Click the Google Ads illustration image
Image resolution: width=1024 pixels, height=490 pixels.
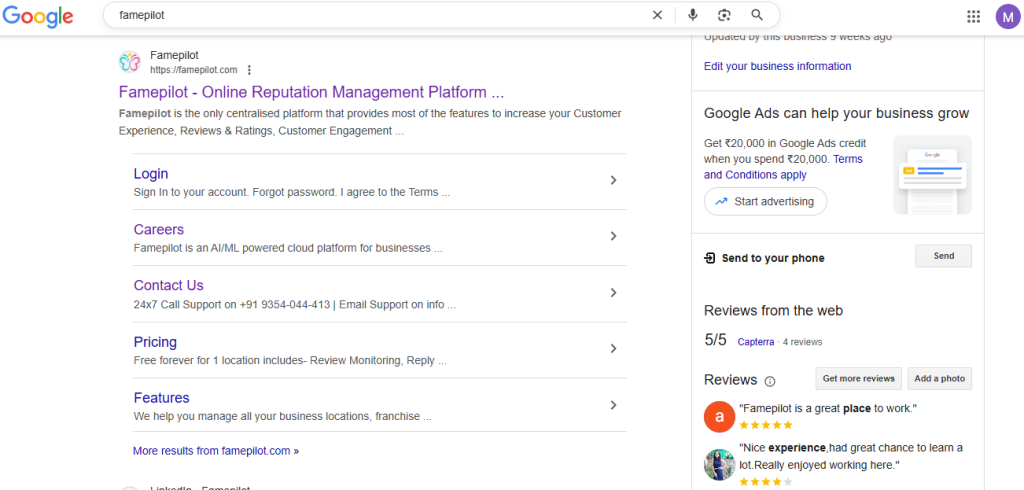pos(933,174)
